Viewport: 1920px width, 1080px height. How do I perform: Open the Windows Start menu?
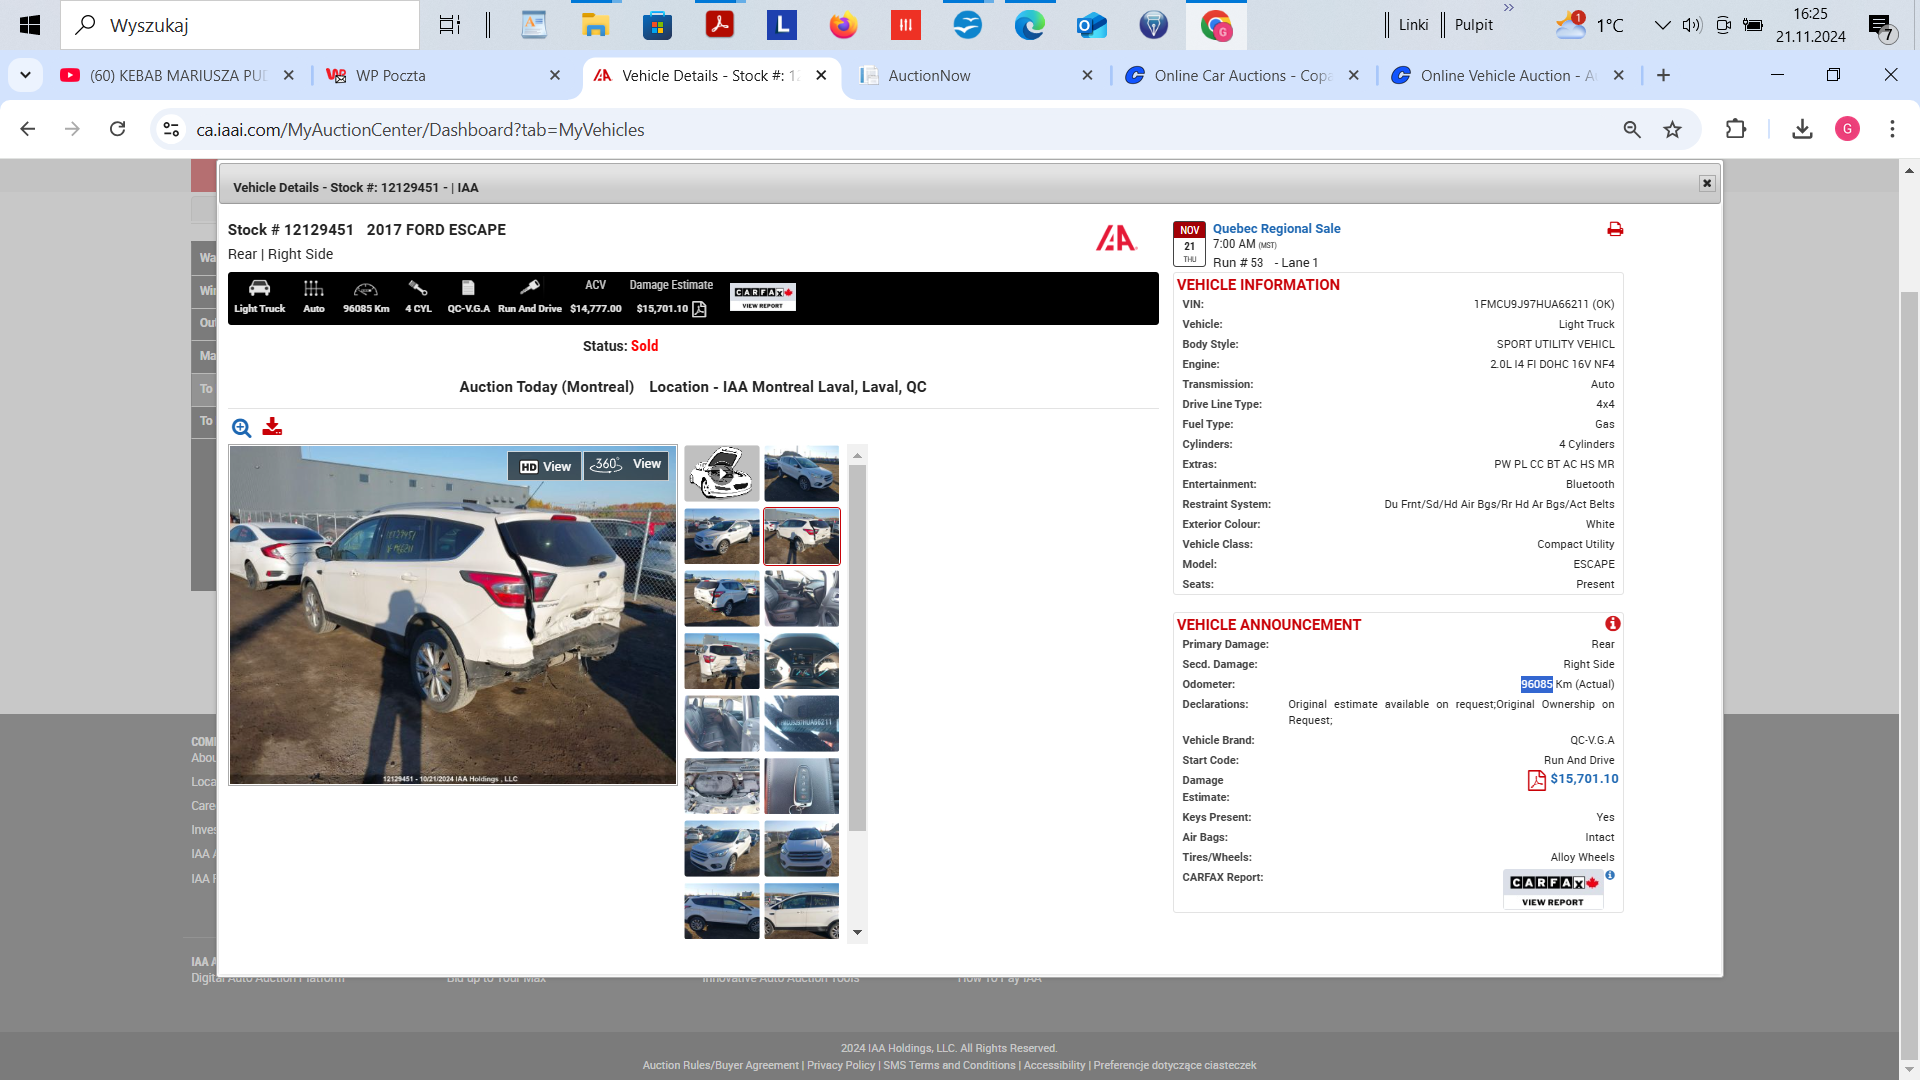[x=30, y=25]
